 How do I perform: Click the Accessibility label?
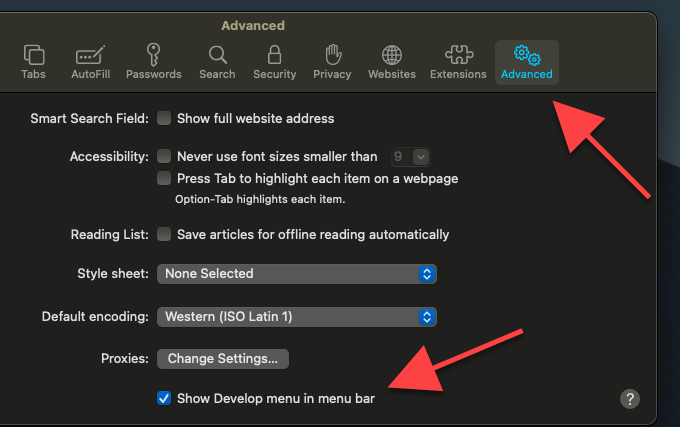click(x=109, y=156)
